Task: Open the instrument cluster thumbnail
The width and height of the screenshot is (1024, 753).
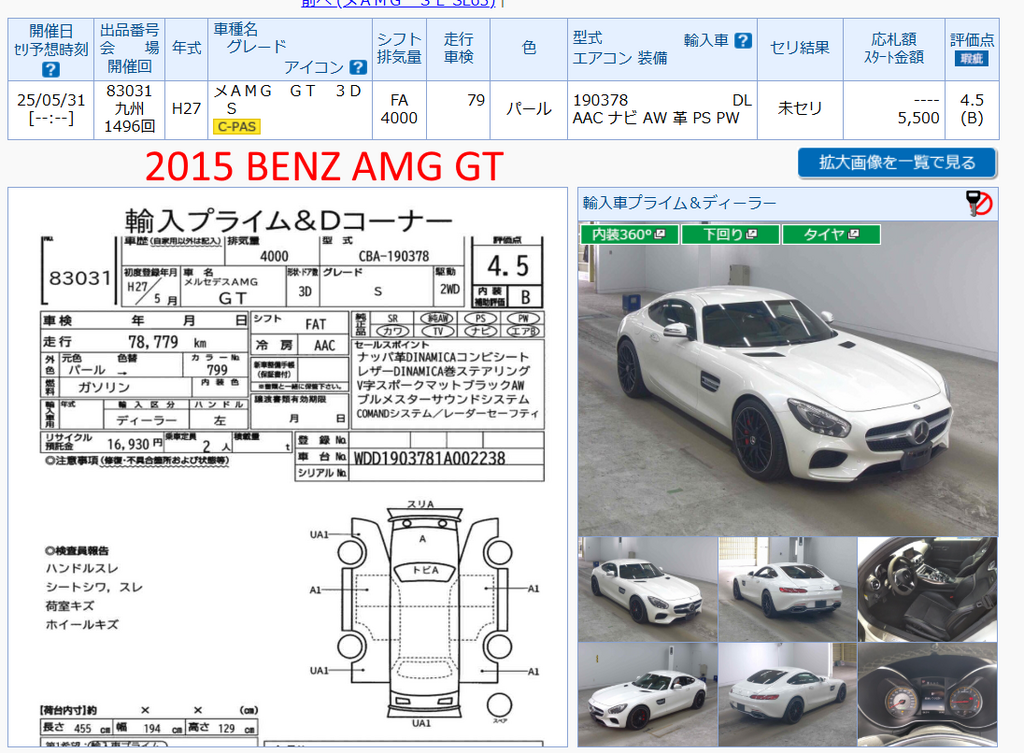Action: pyautogui.click(x=927, y=695)
